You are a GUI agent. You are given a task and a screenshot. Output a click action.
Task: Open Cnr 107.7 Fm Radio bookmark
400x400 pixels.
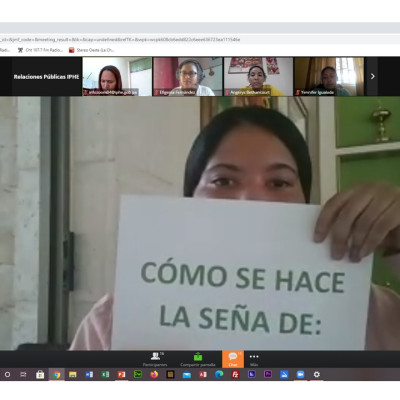tap(40, 50)
